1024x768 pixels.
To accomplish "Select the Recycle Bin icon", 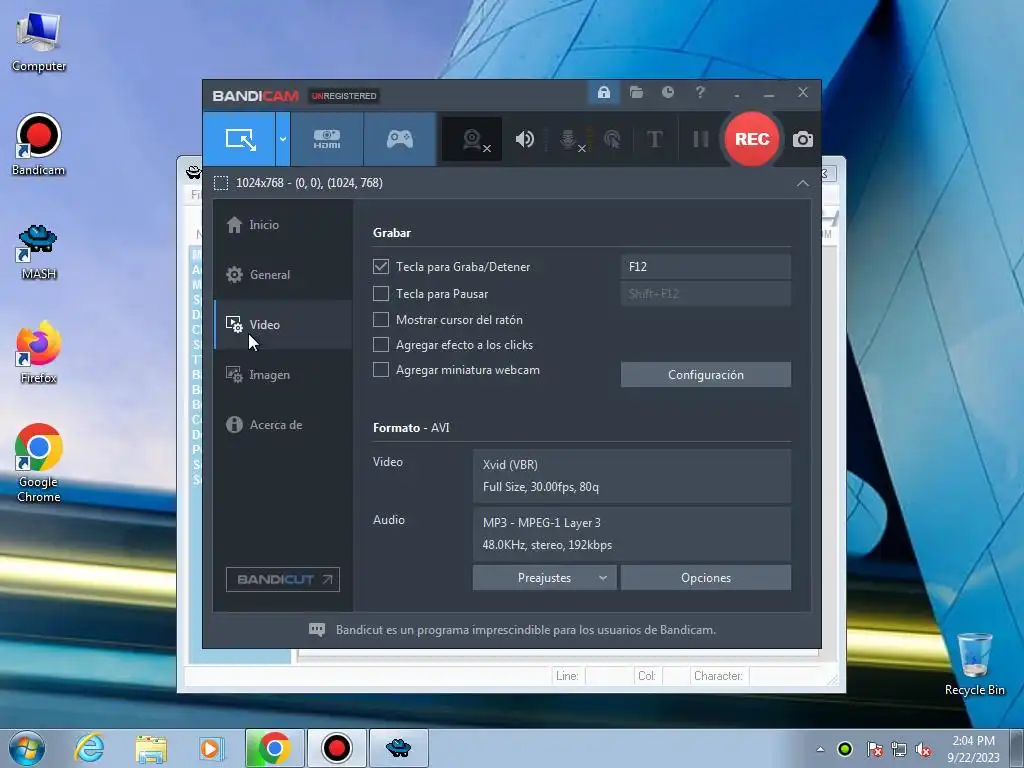I will click(x=974, y=664).
